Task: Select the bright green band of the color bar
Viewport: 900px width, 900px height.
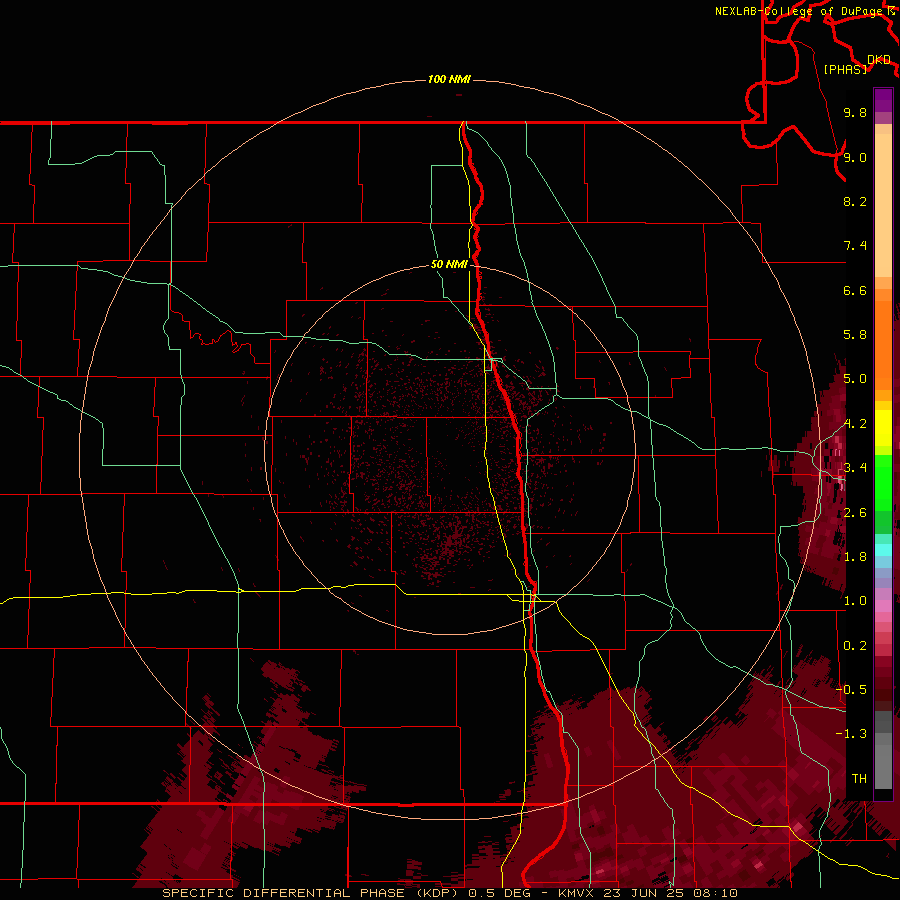Action: coord(883,483)
